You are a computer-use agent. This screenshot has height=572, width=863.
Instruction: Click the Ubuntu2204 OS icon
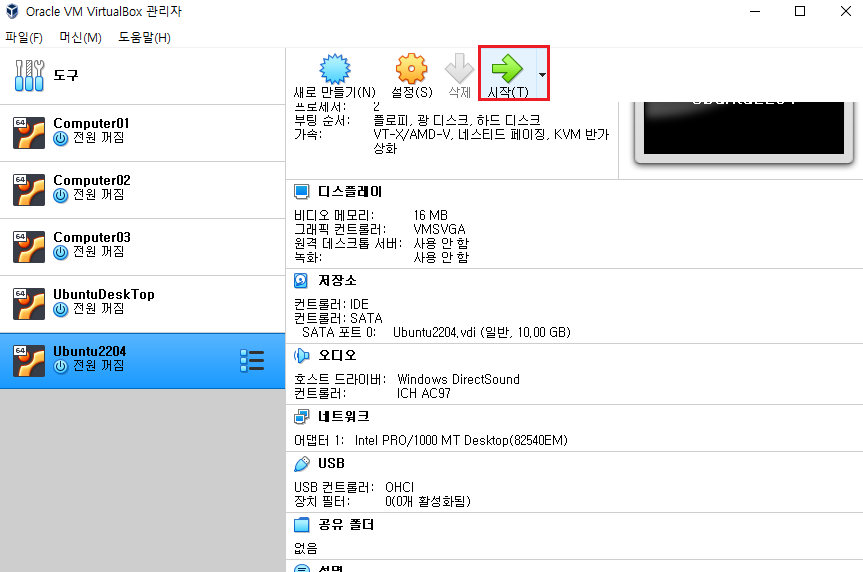[29, 361]
